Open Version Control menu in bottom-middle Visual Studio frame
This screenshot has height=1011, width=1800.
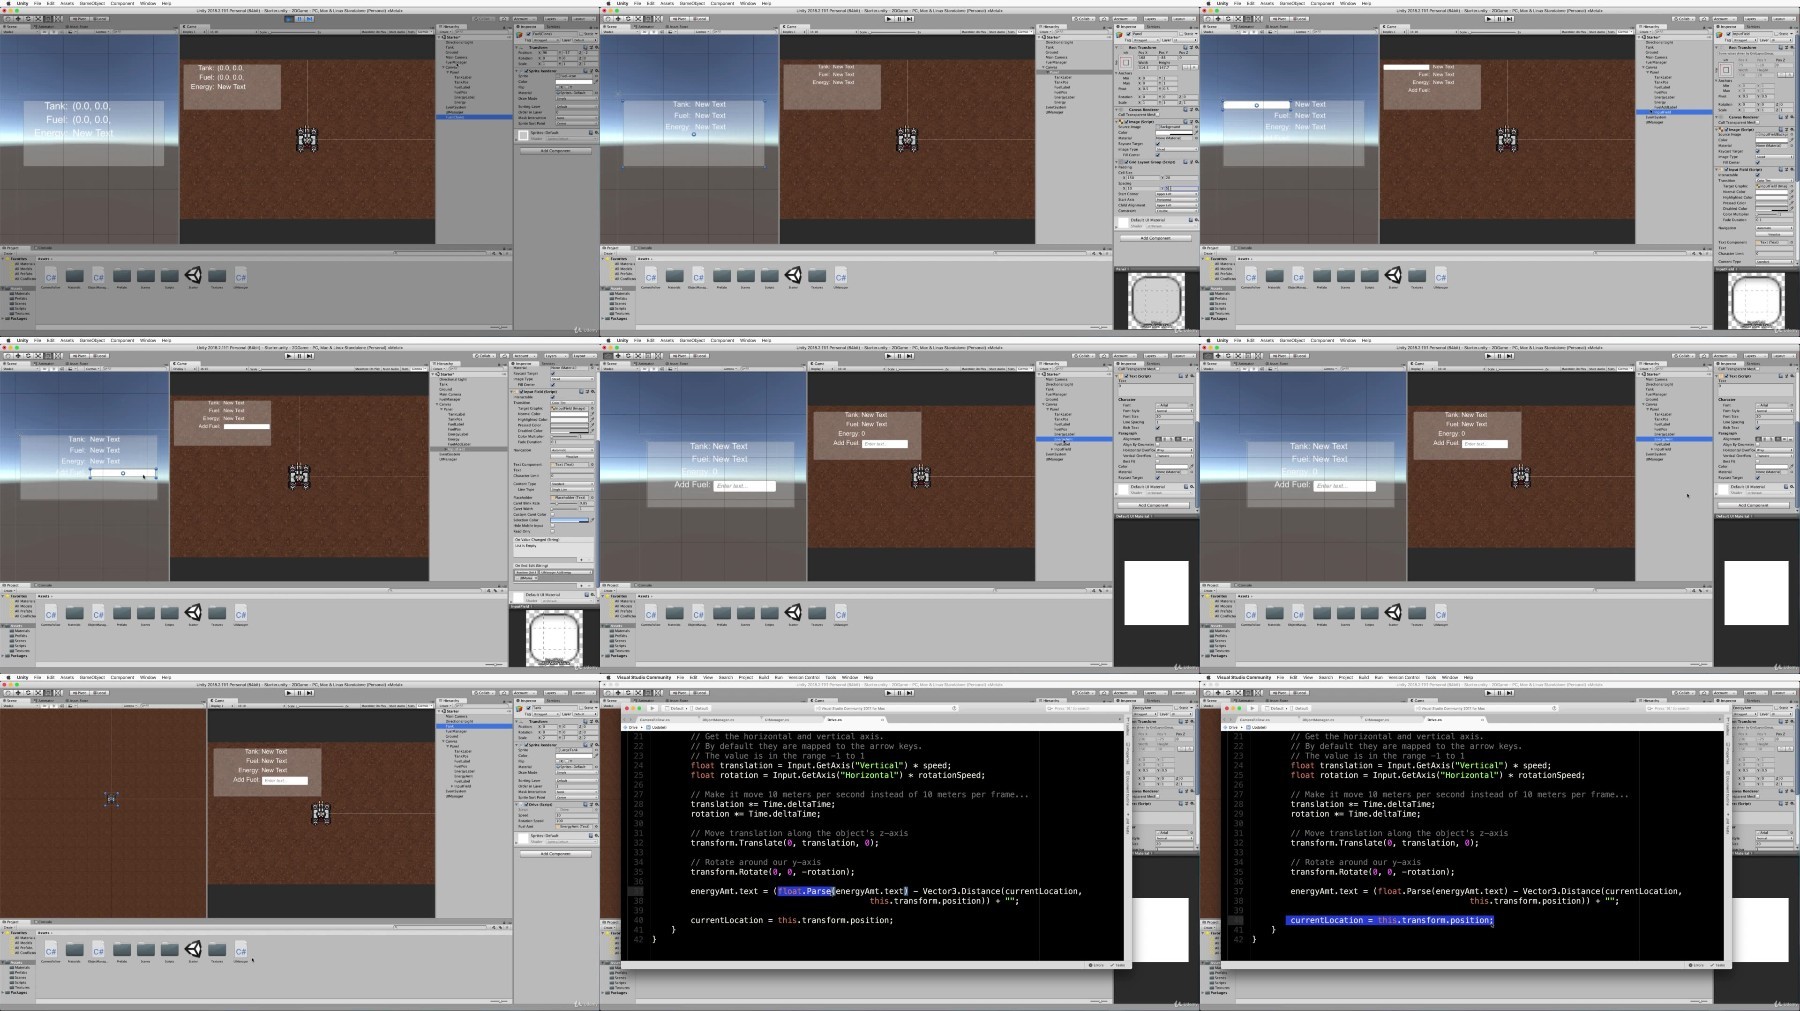pyautogui.click(x=804, y=677)
